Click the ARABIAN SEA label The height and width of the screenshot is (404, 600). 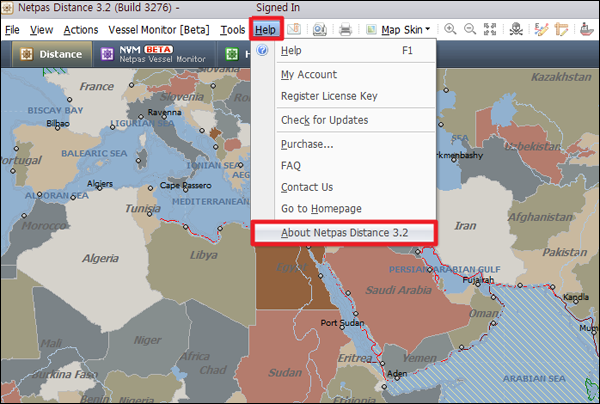coord(534,378)
